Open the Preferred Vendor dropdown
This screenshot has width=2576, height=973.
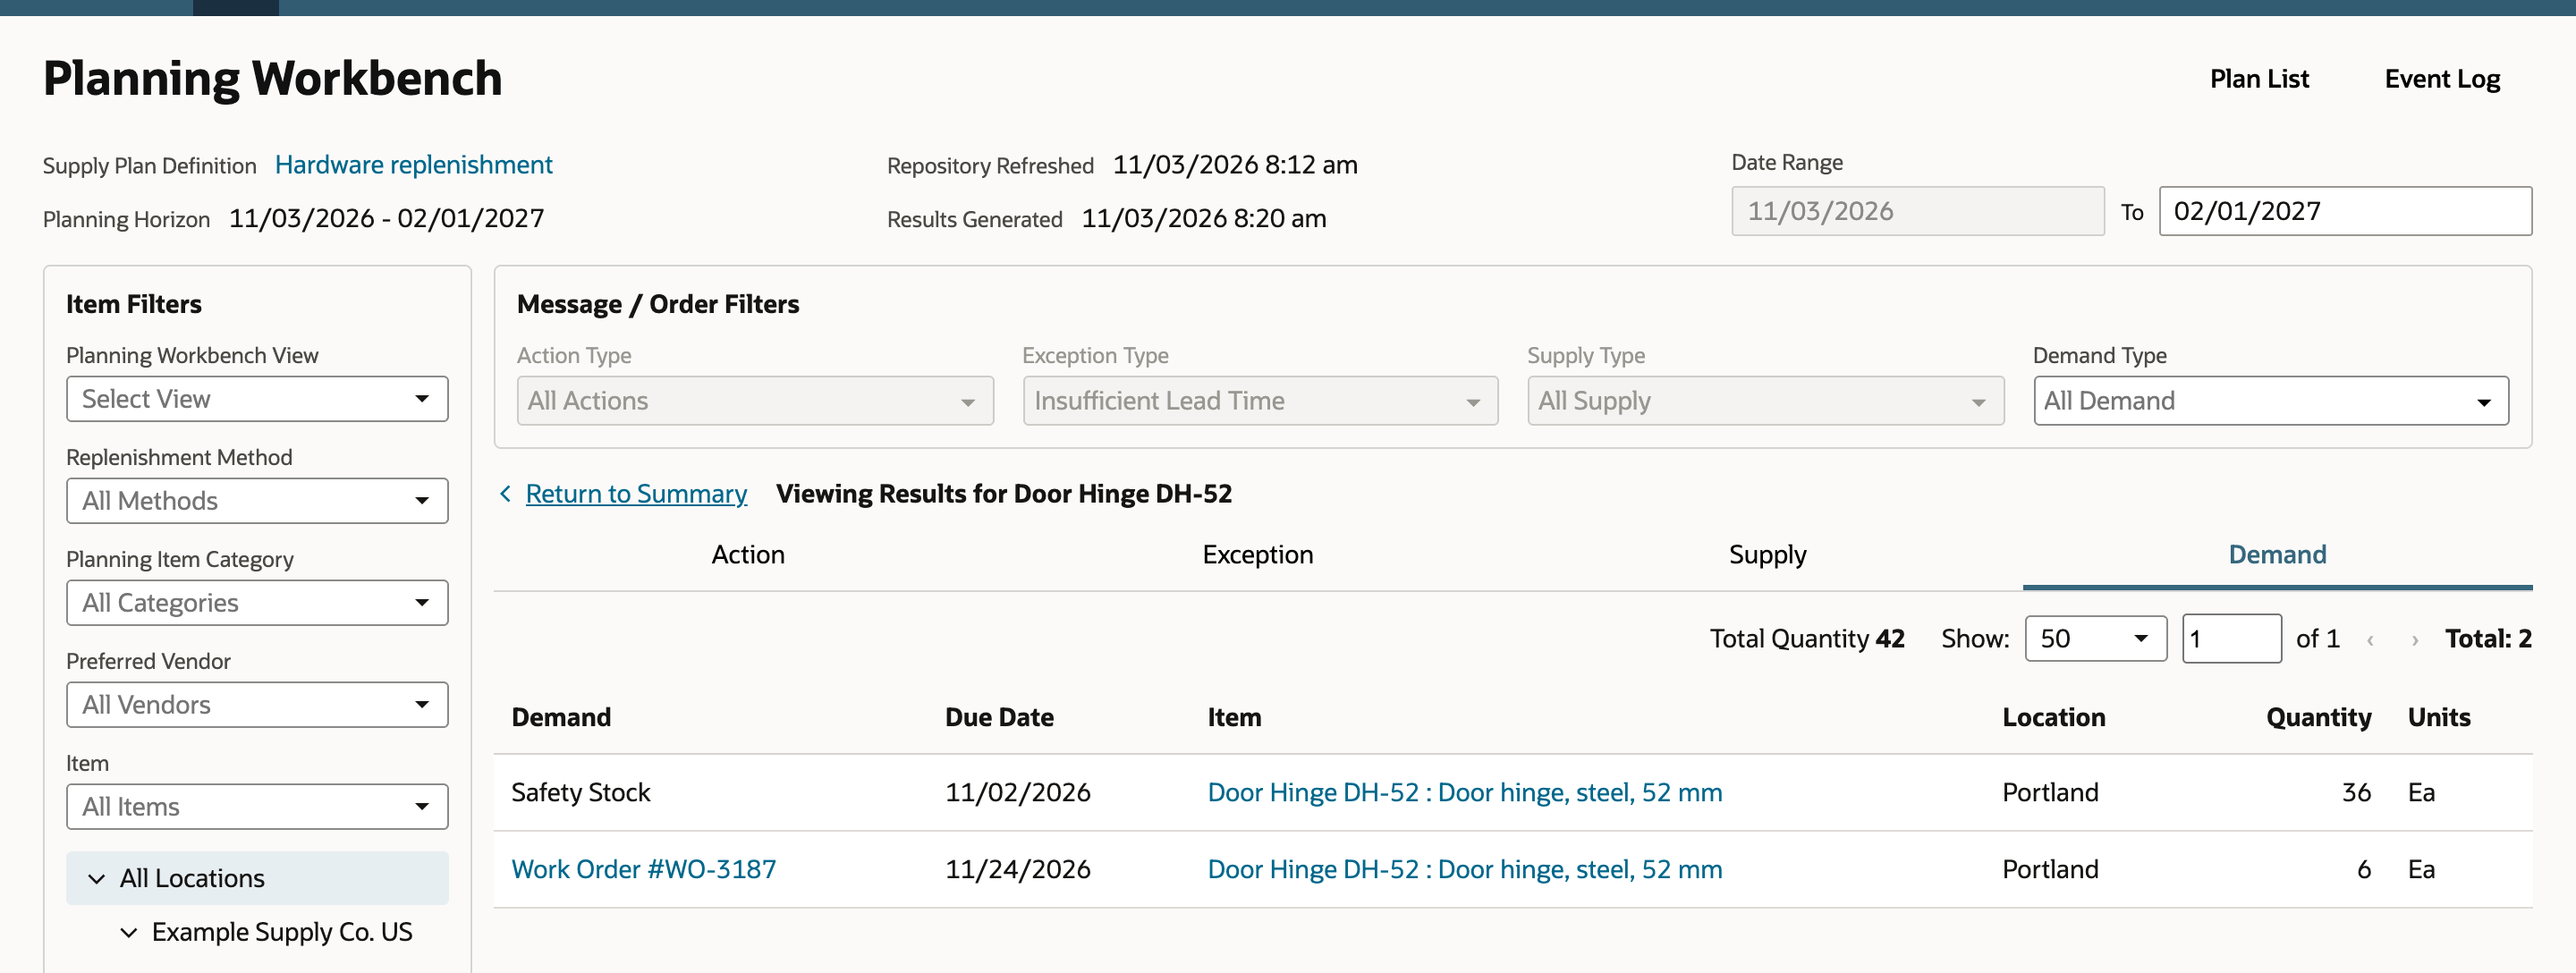click(257, 705)
